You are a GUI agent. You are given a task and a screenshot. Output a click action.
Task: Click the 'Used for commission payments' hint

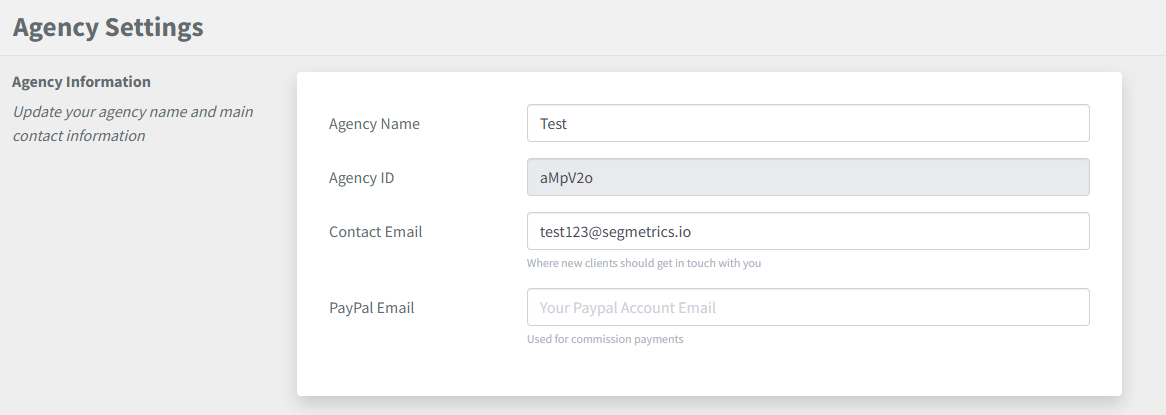pos(605,339)
